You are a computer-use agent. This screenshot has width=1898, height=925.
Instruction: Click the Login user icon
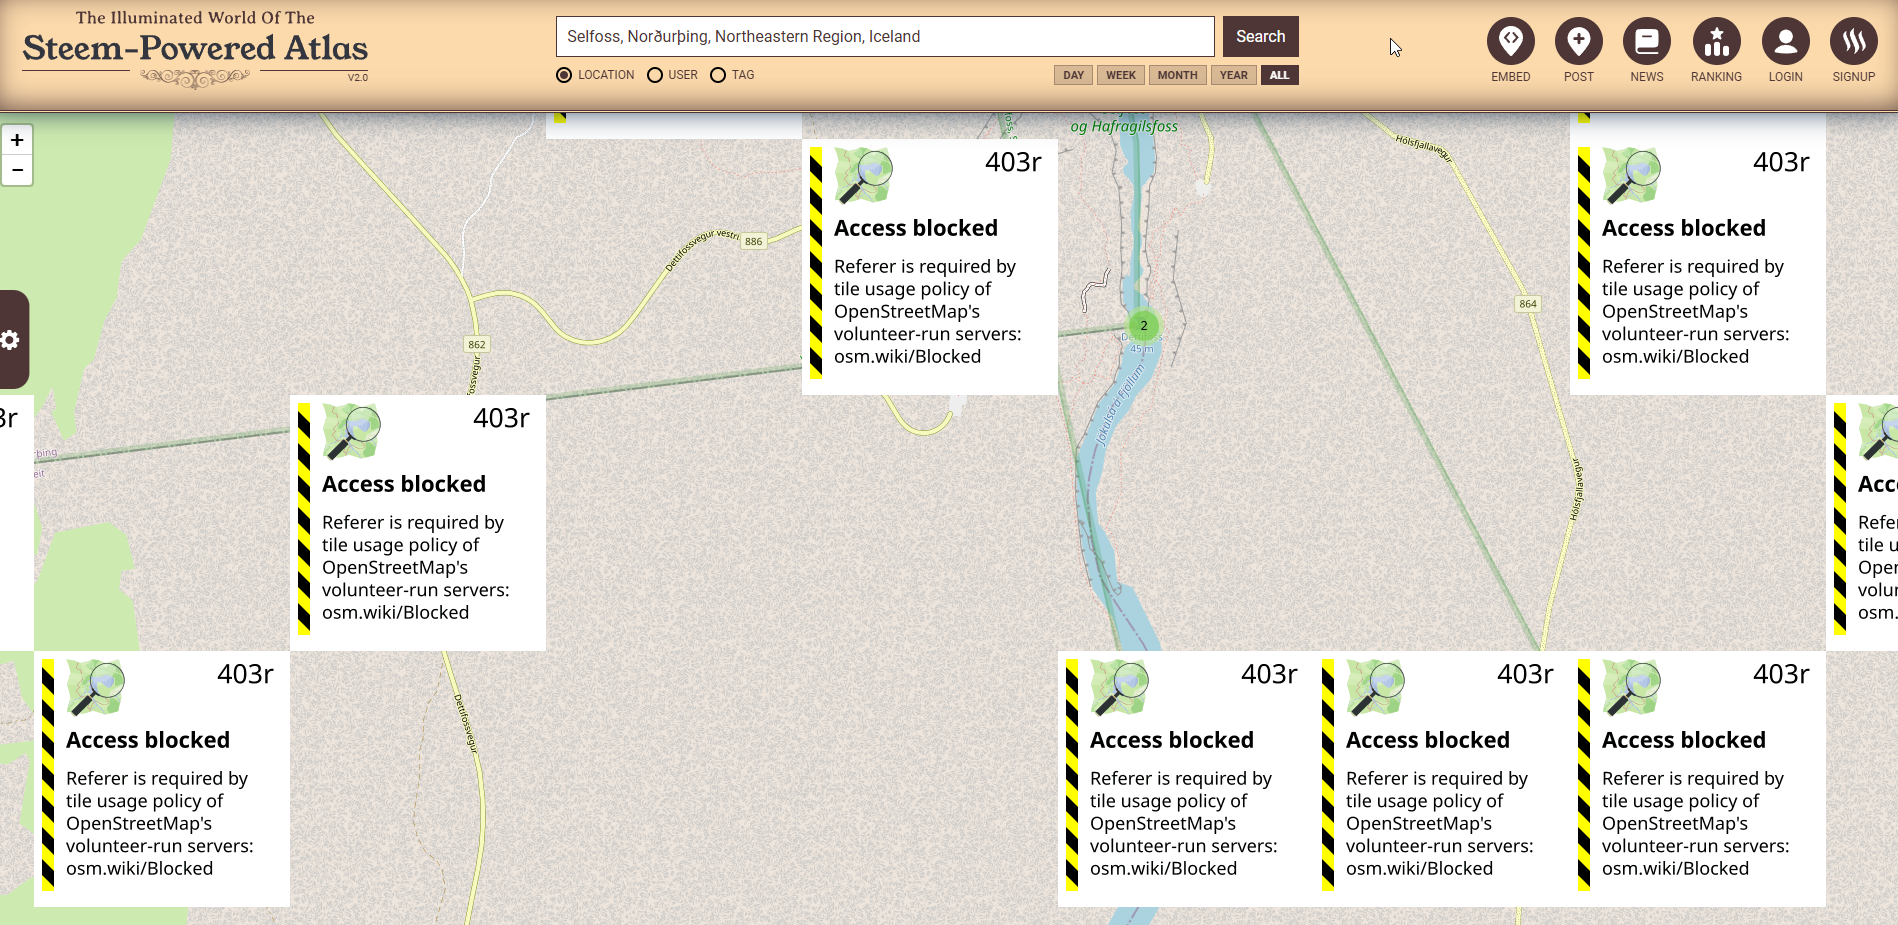(1785, 42)
